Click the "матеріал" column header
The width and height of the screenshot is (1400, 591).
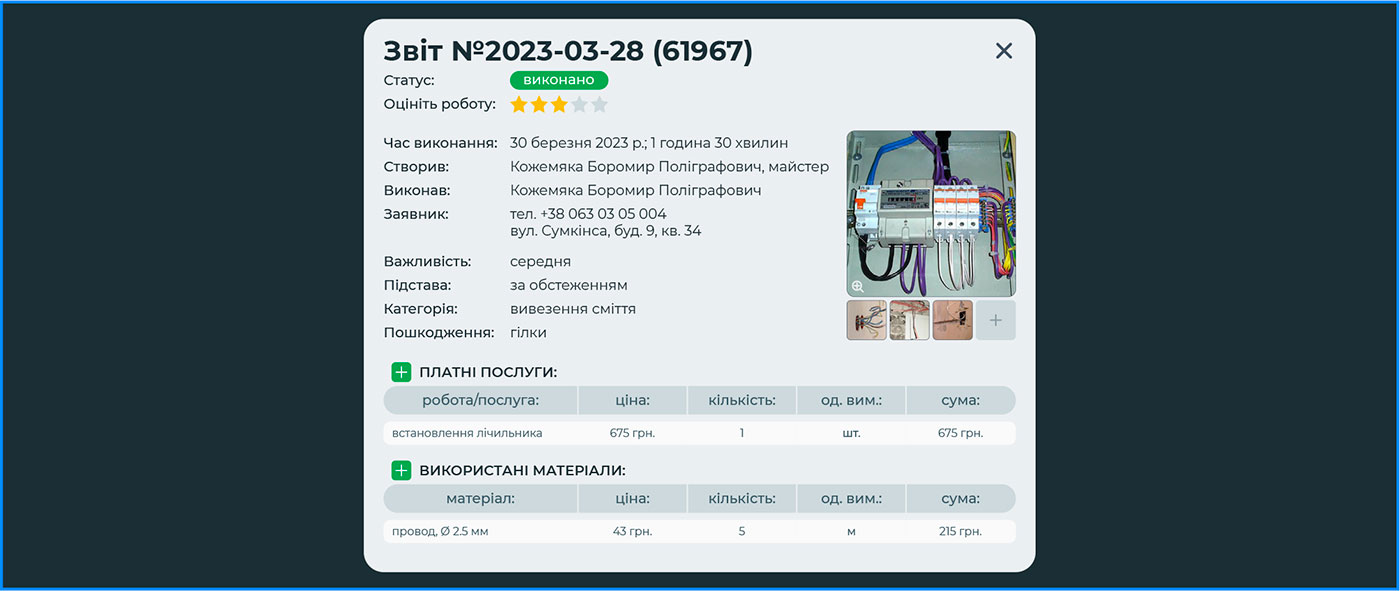click(480, 499)
